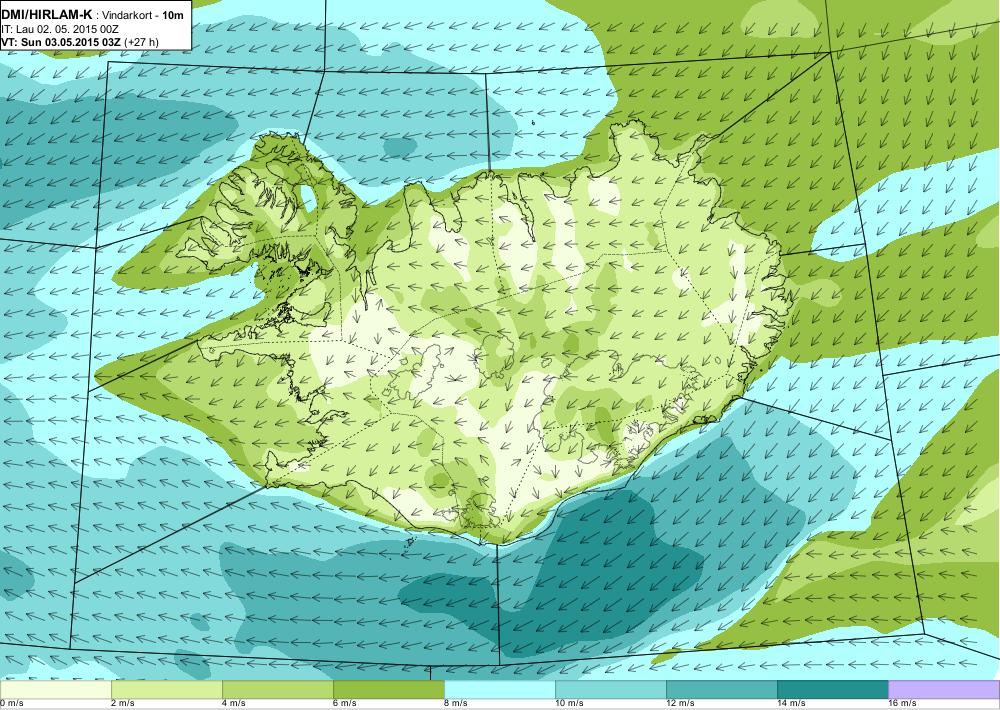Click the 'IT: Lau 02. 05. 2015 00Z' line
The image size is (1000, 710).
60,29
